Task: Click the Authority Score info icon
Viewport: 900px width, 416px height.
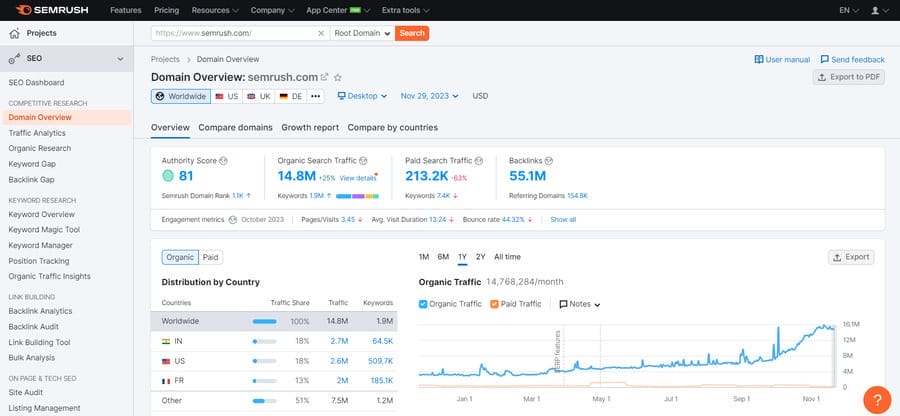Action: click(223, 161)
